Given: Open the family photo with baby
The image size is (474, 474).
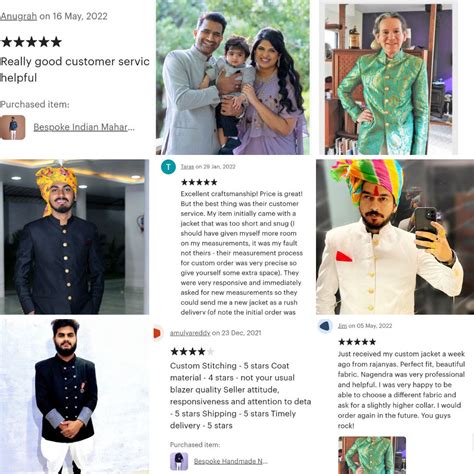Looking at the screenshot, I should [233, 77].
